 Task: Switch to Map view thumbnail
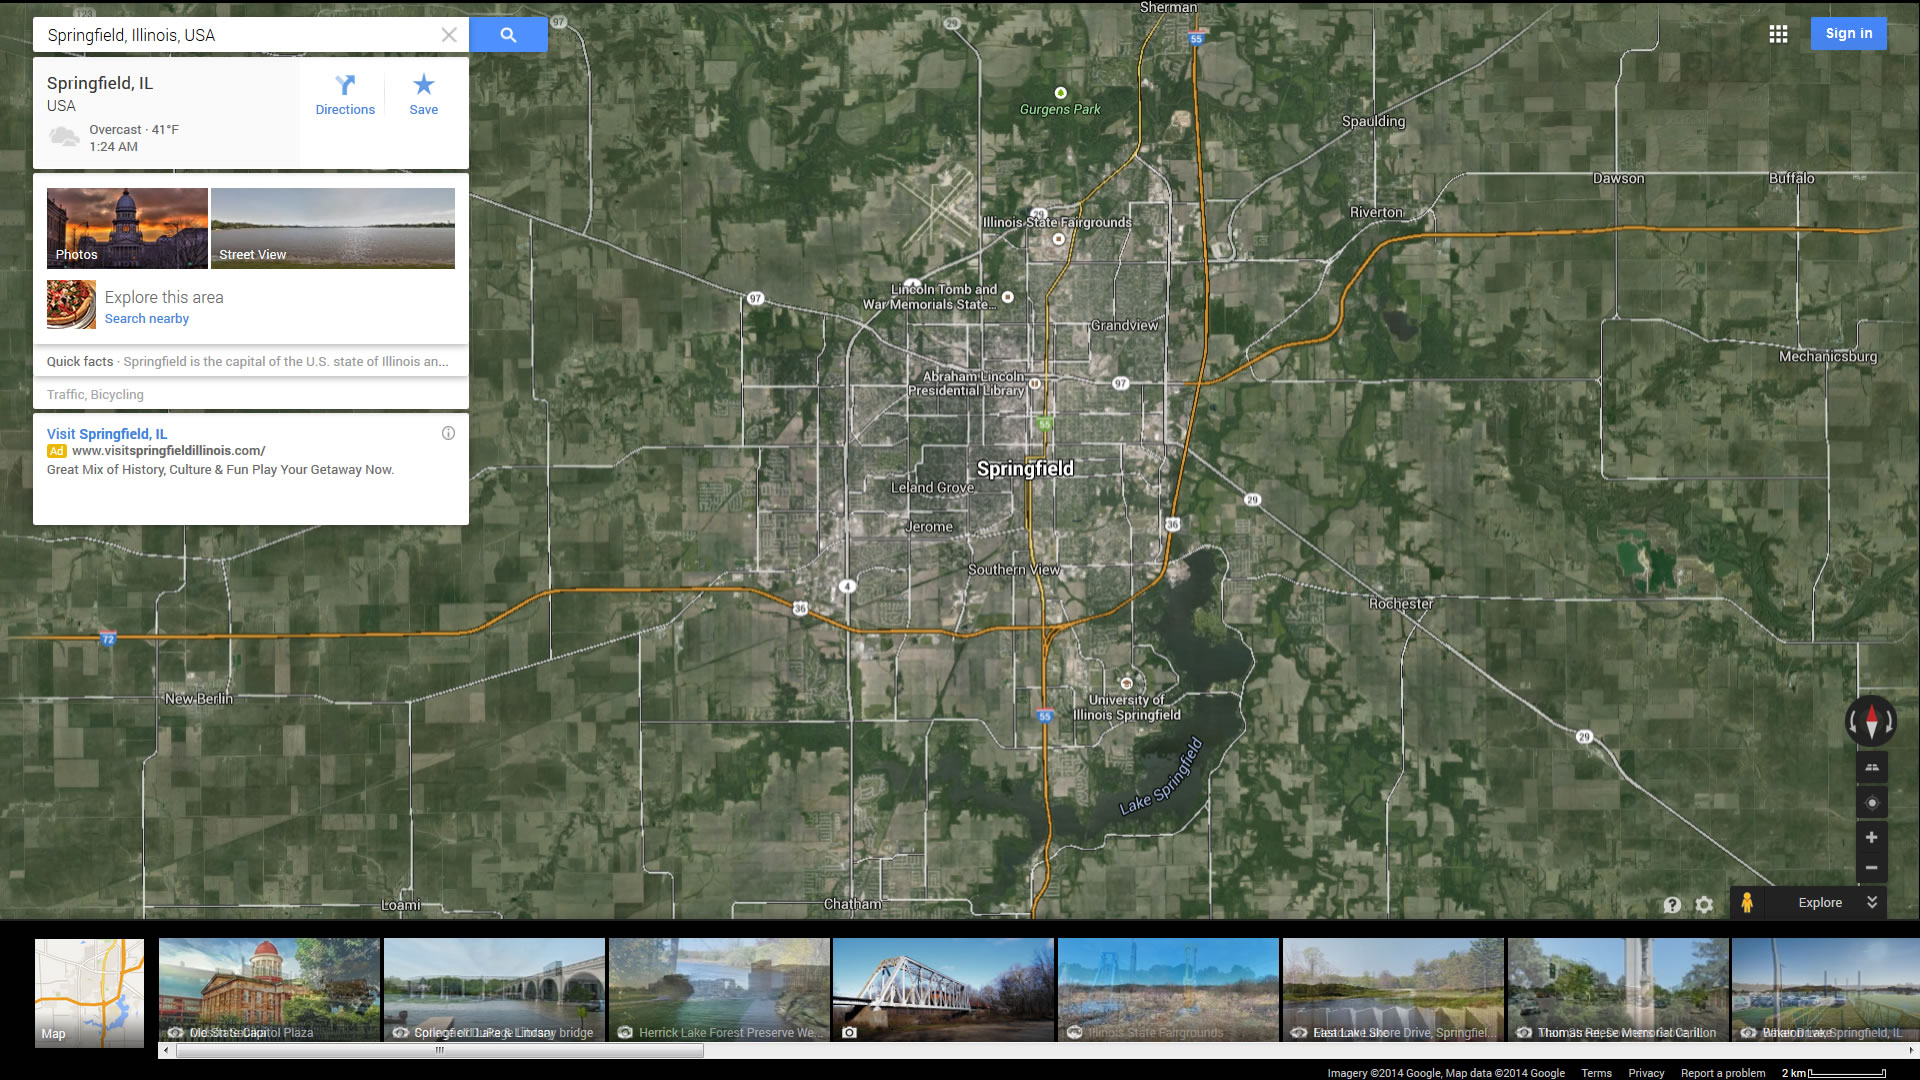pos(89,992)
